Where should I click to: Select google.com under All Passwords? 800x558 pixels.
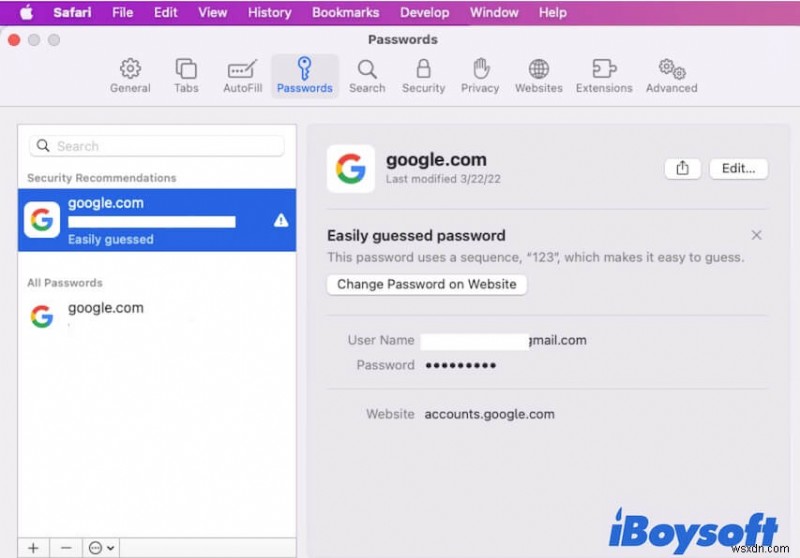point(157,316)
